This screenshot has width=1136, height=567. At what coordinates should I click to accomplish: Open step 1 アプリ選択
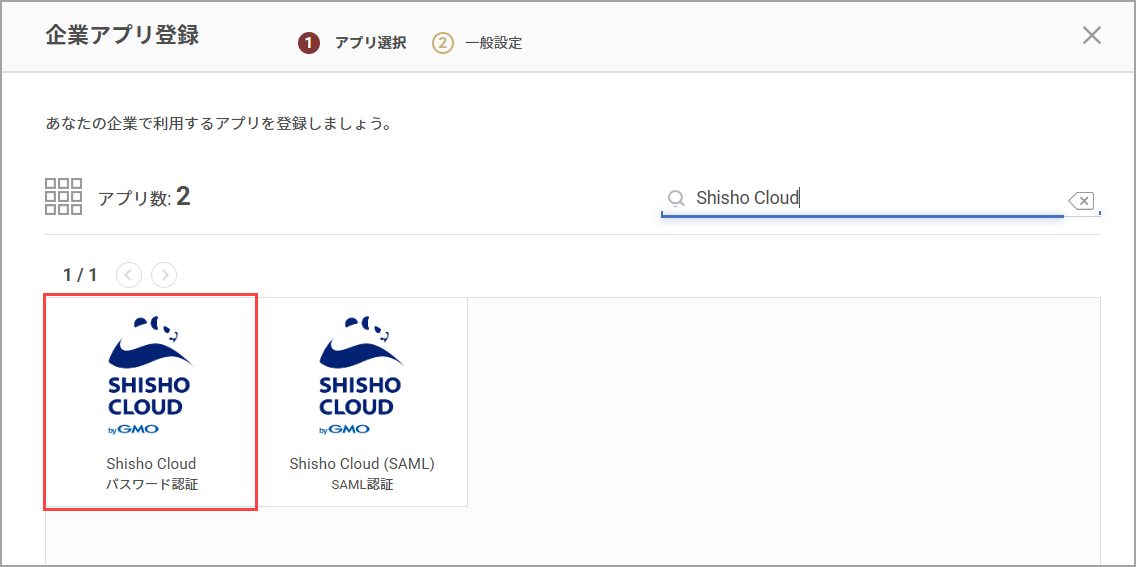pyautogui.click(x=352, y=43)
